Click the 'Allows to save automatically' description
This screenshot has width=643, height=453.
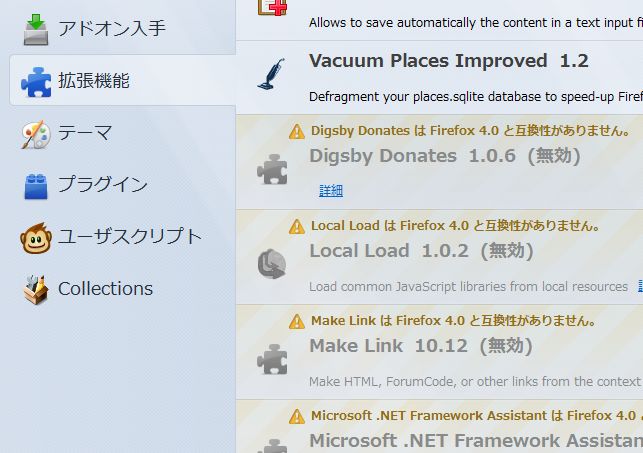pyautogui.click(x=476, y=23)
